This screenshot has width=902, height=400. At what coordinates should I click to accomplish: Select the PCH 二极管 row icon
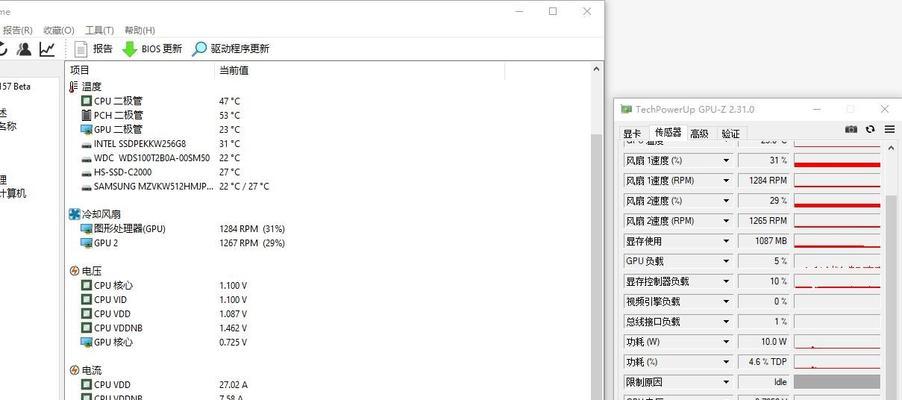(86, 115)
